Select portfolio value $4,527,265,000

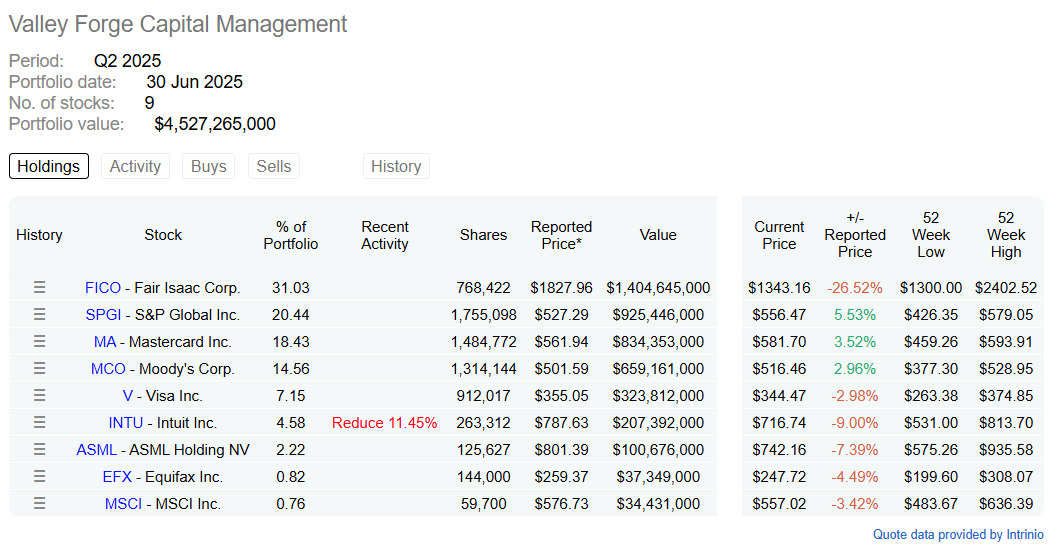pyautogui.click(x=215, y=124)
